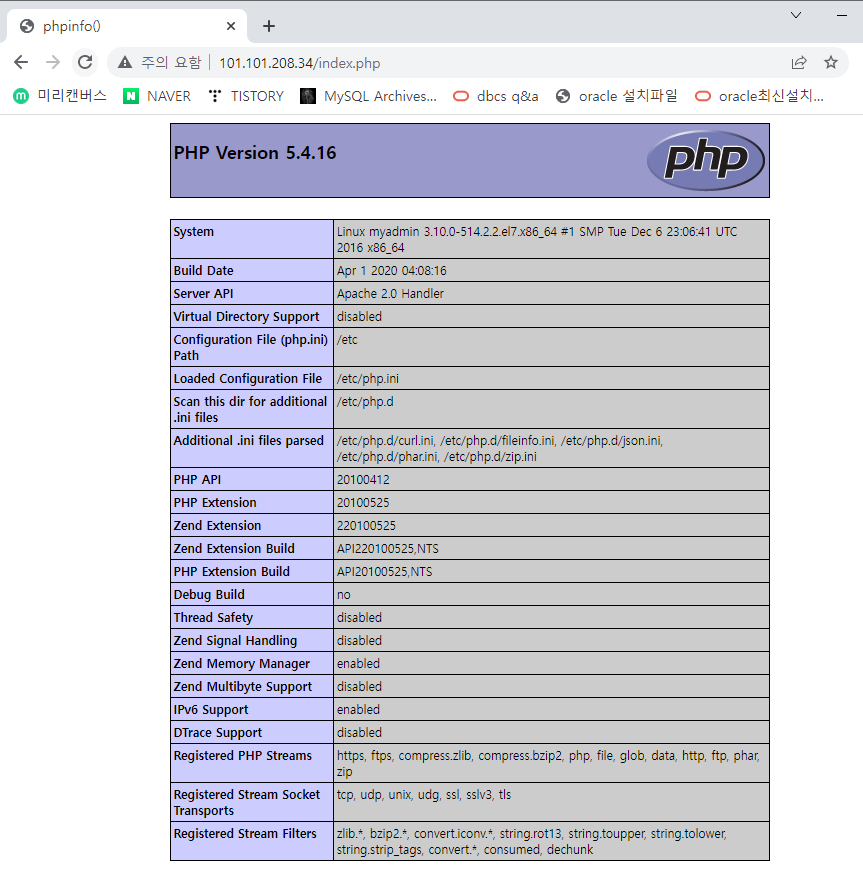
Task: Close the phpinfo() tab
Action: (x=231, y=26)
